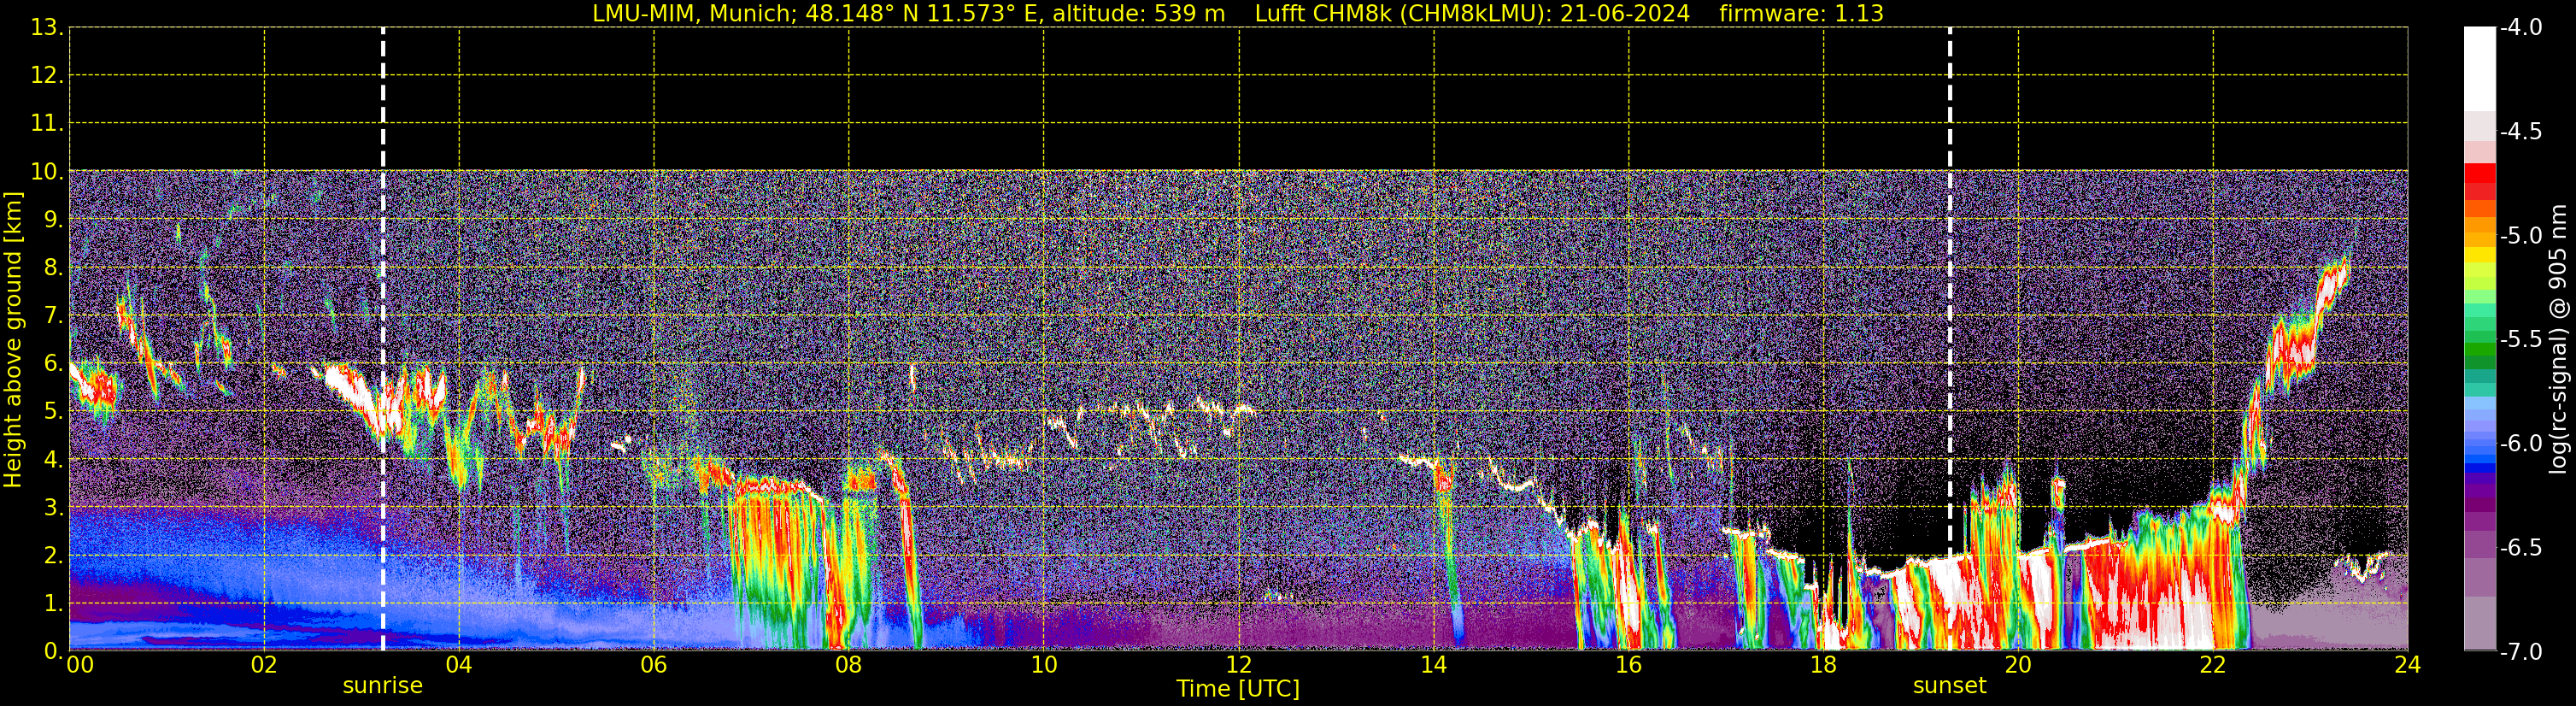Click the time axis tick label '22'

[x=2213, y=665]
